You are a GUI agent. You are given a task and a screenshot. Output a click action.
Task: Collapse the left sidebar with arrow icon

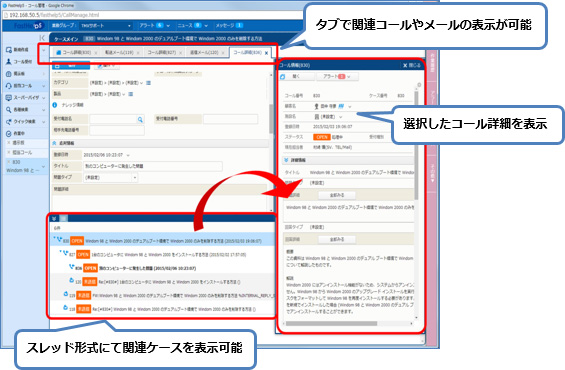[x=42, y=37]
